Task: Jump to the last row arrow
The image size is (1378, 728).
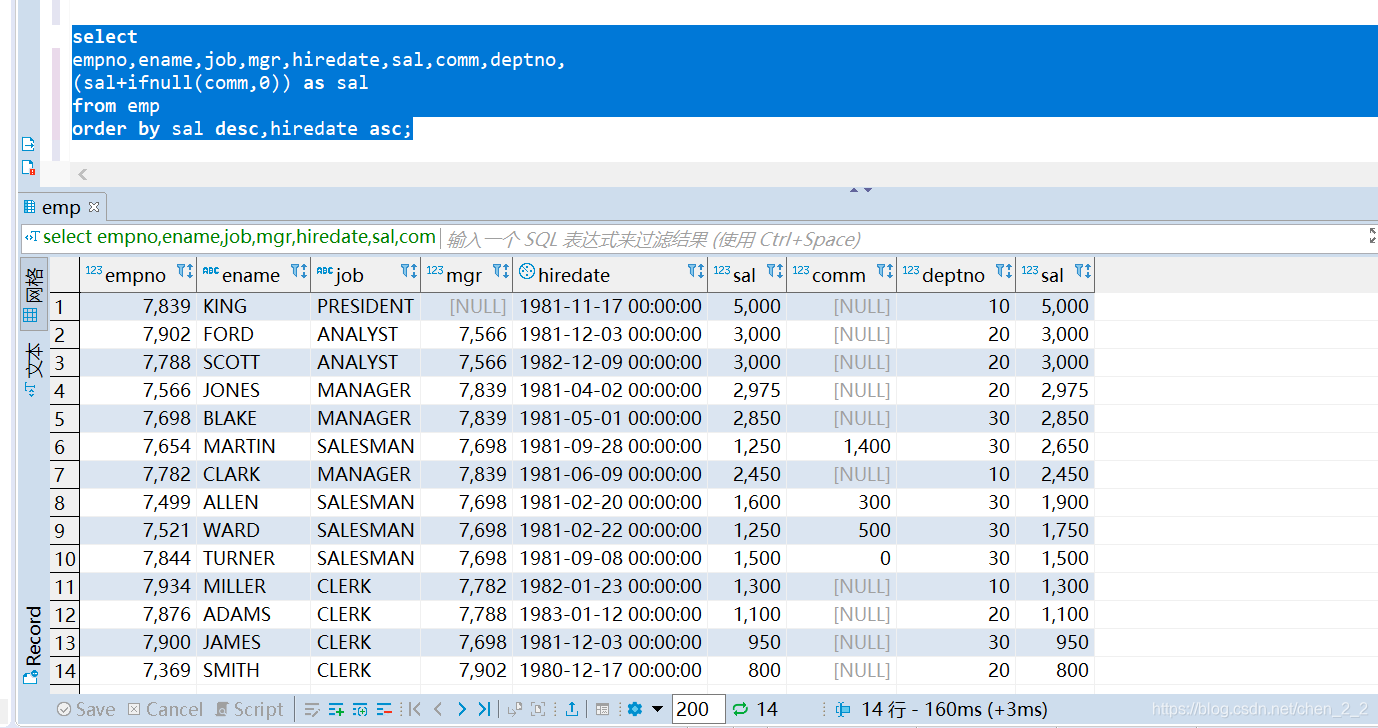Action: click(484, 709)
